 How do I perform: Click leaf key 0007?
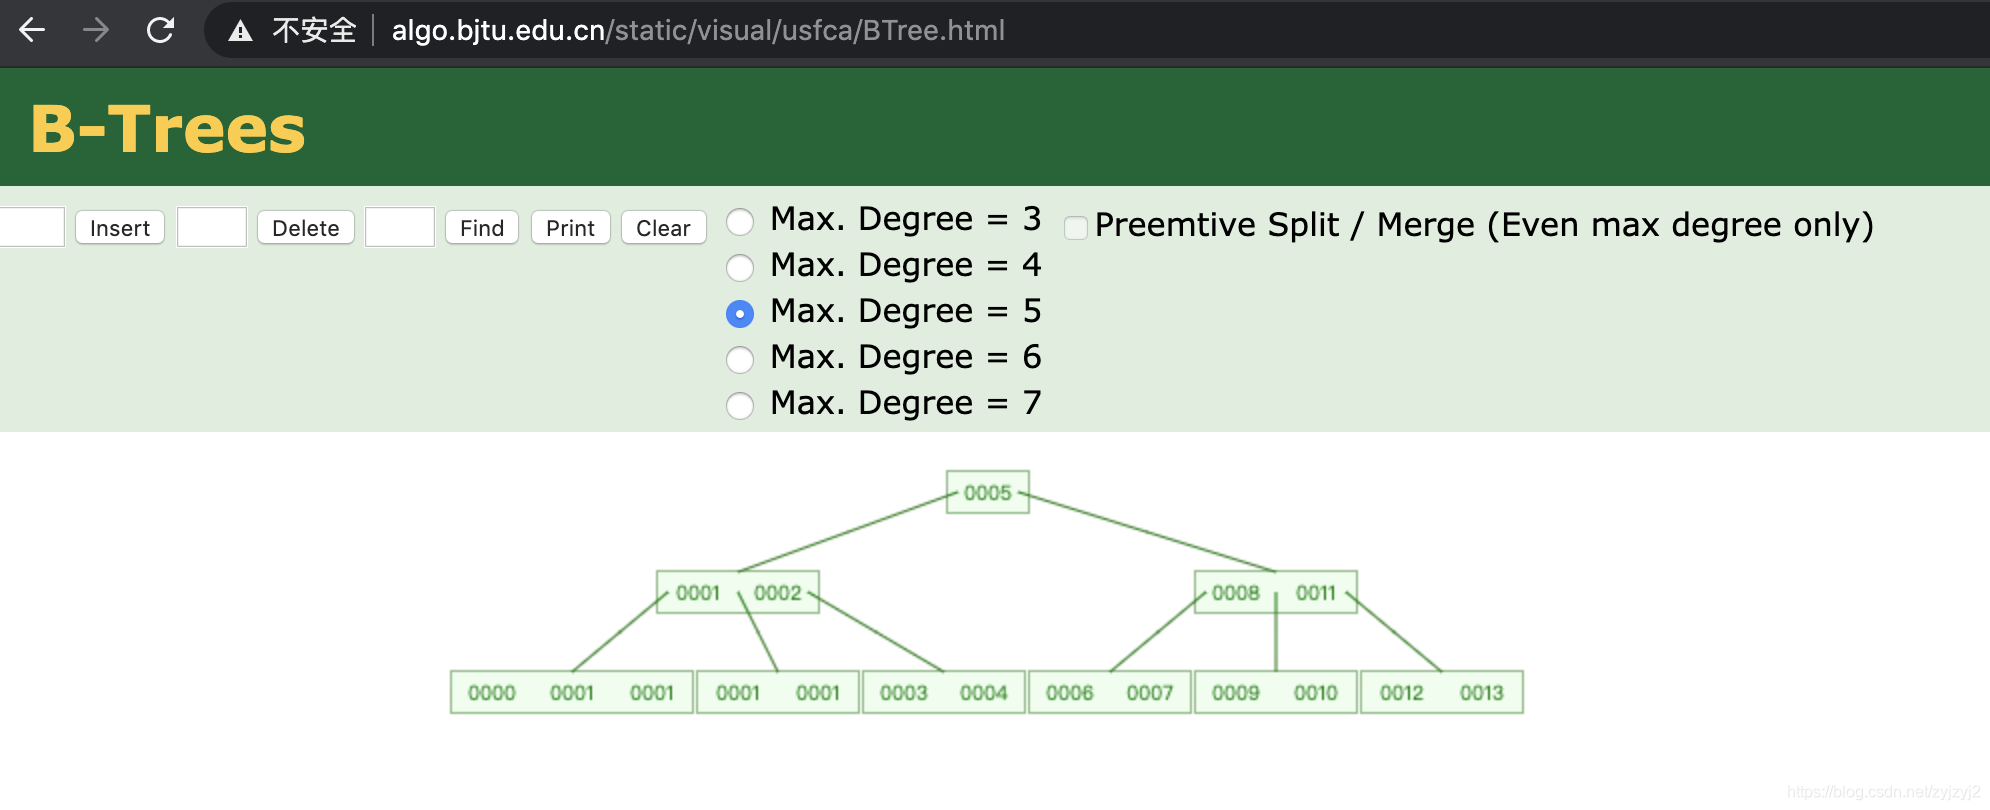click(1150, 693)
